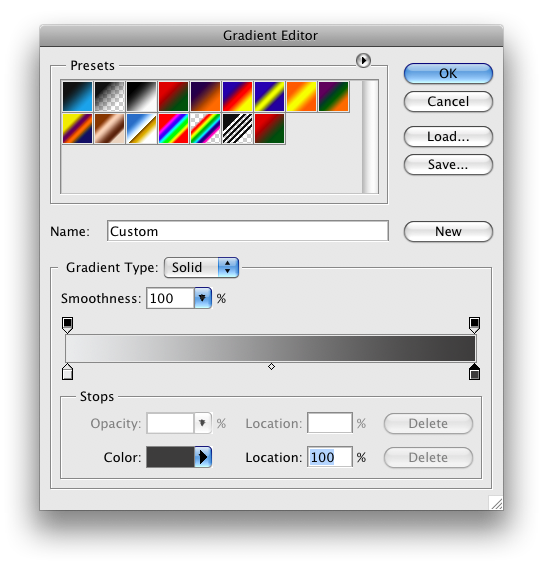Click the midpoint diamond below the gradient bar
Image resolution: width=543 pixels, height=565 pixels.
[271, 366]
